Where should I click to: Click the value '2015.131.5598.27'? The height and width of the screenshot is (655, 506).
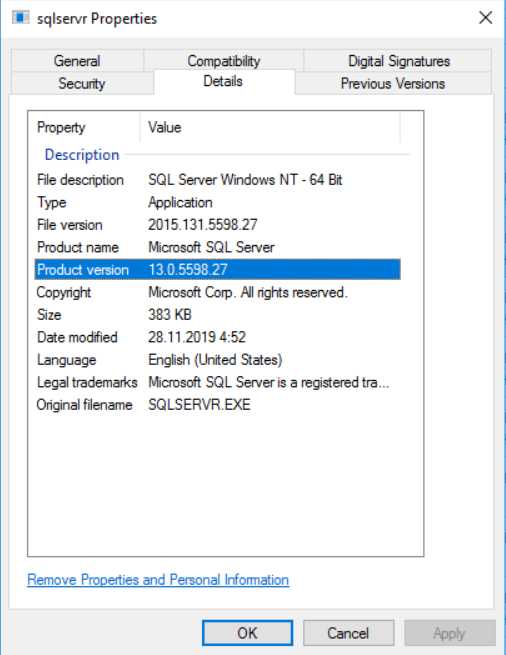[203, 225]
